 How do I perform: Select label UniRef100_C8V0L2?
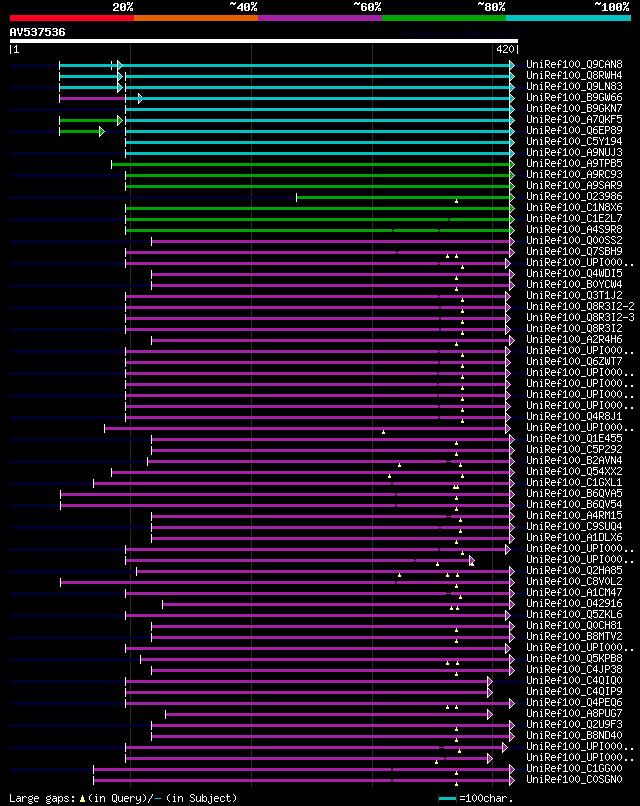point(574,581)
